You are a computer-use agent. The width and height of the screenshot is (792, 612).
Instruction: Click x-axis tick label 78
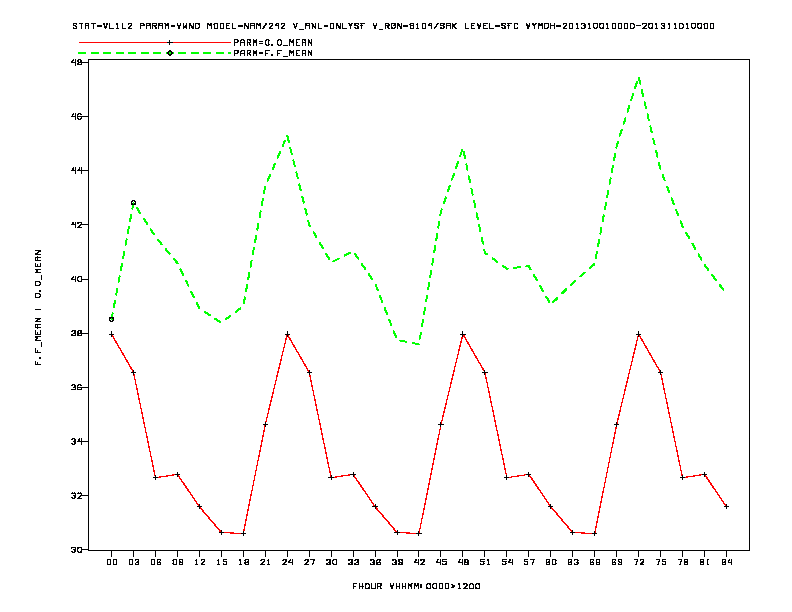[x=682, y=562]
